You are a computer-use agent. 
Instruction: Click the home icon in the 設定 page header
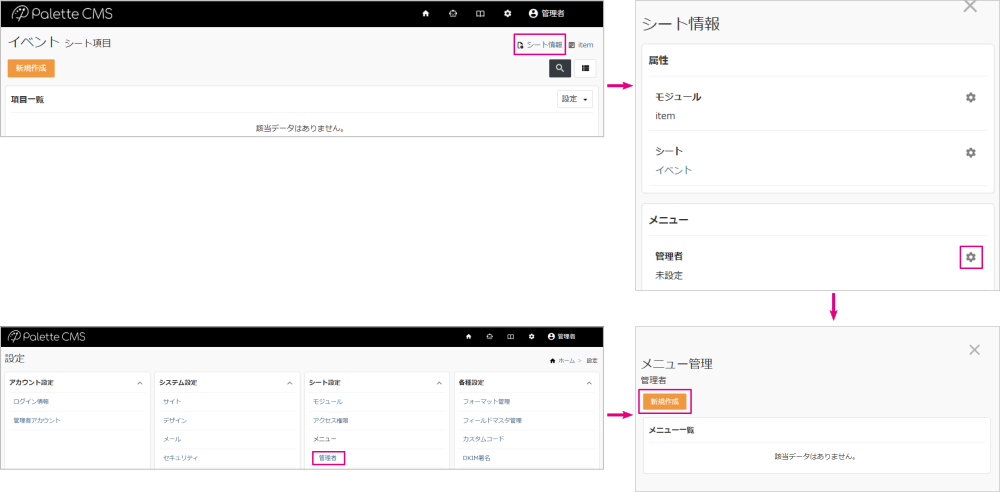click(x=469, y=336)
